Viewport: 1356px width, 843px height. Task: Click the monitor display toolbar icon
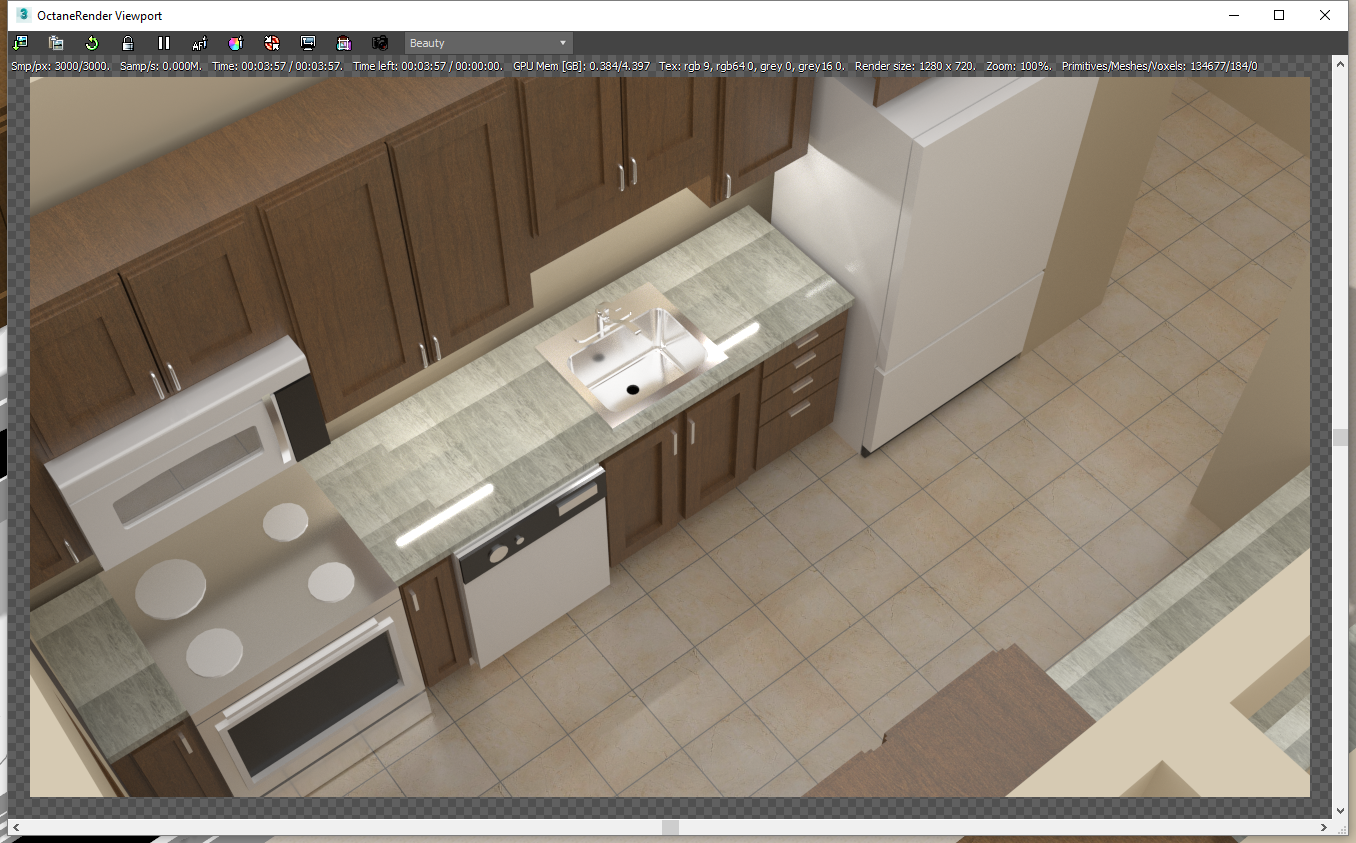pos(308,43)
